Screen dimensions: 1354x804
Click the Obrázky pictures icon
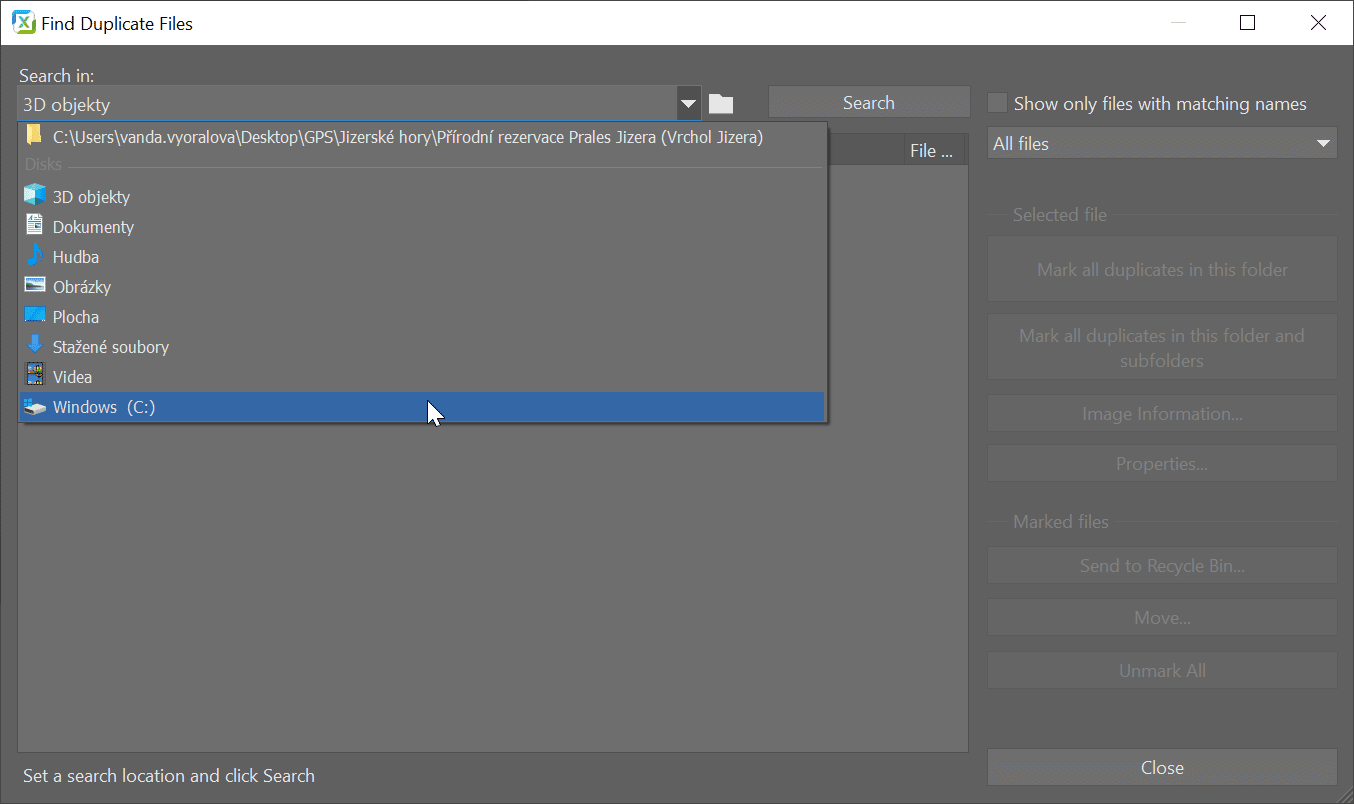34,286
